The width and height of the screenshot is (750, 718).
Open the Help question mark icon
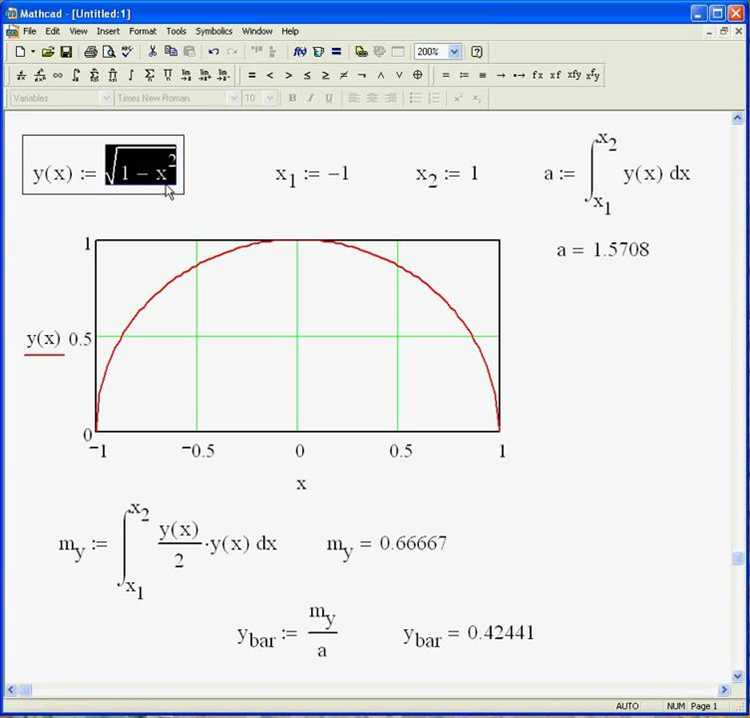tap(476, 52)
